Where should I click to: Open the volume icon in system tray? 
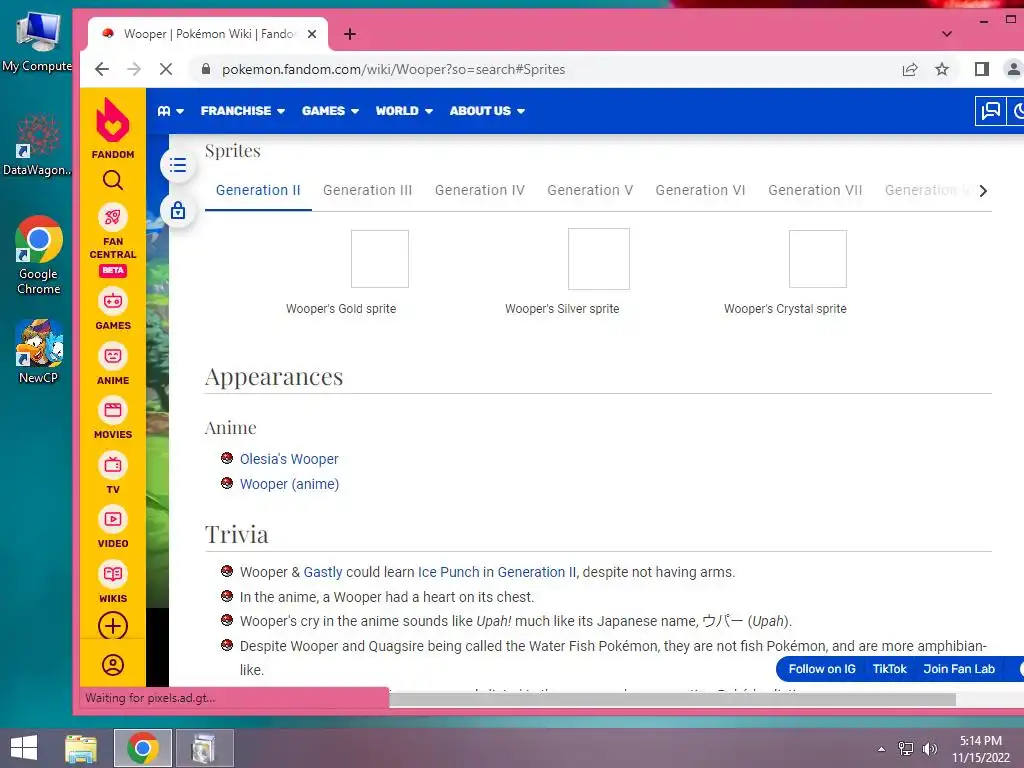tap(930, 749)
